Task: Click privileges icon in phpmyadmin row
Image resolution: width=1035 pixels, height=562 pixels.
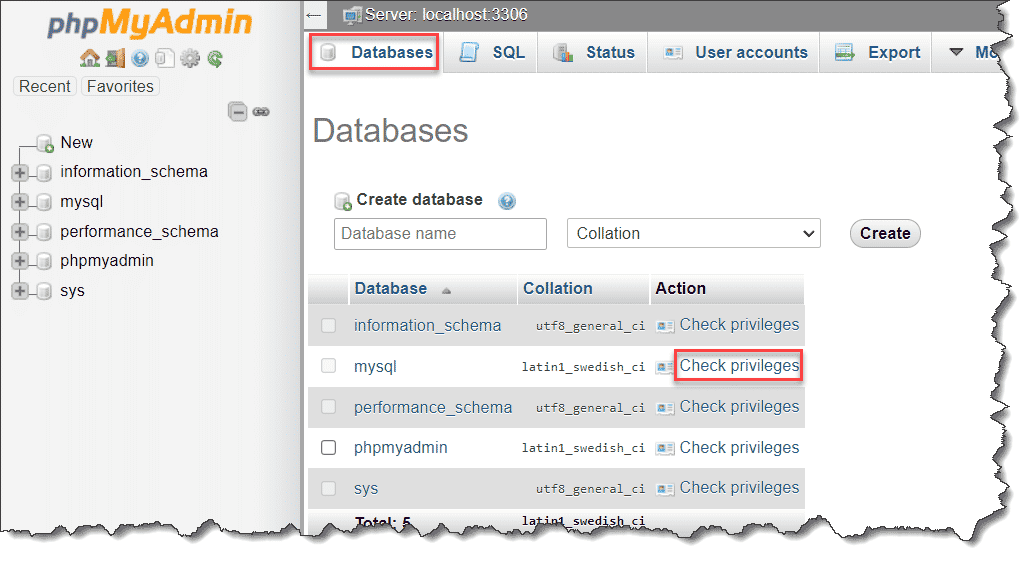Action: pos(665,449)
